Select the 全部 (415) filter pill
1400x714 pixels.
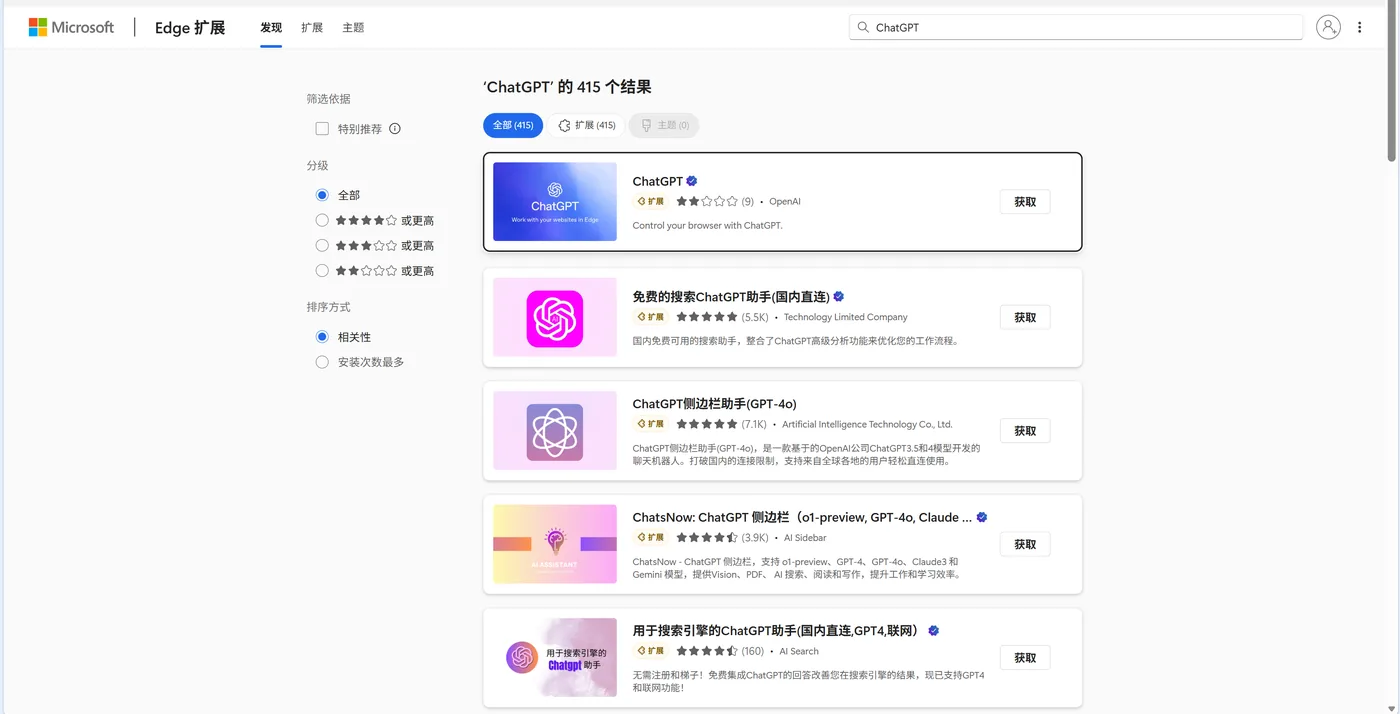click(513, 125)
